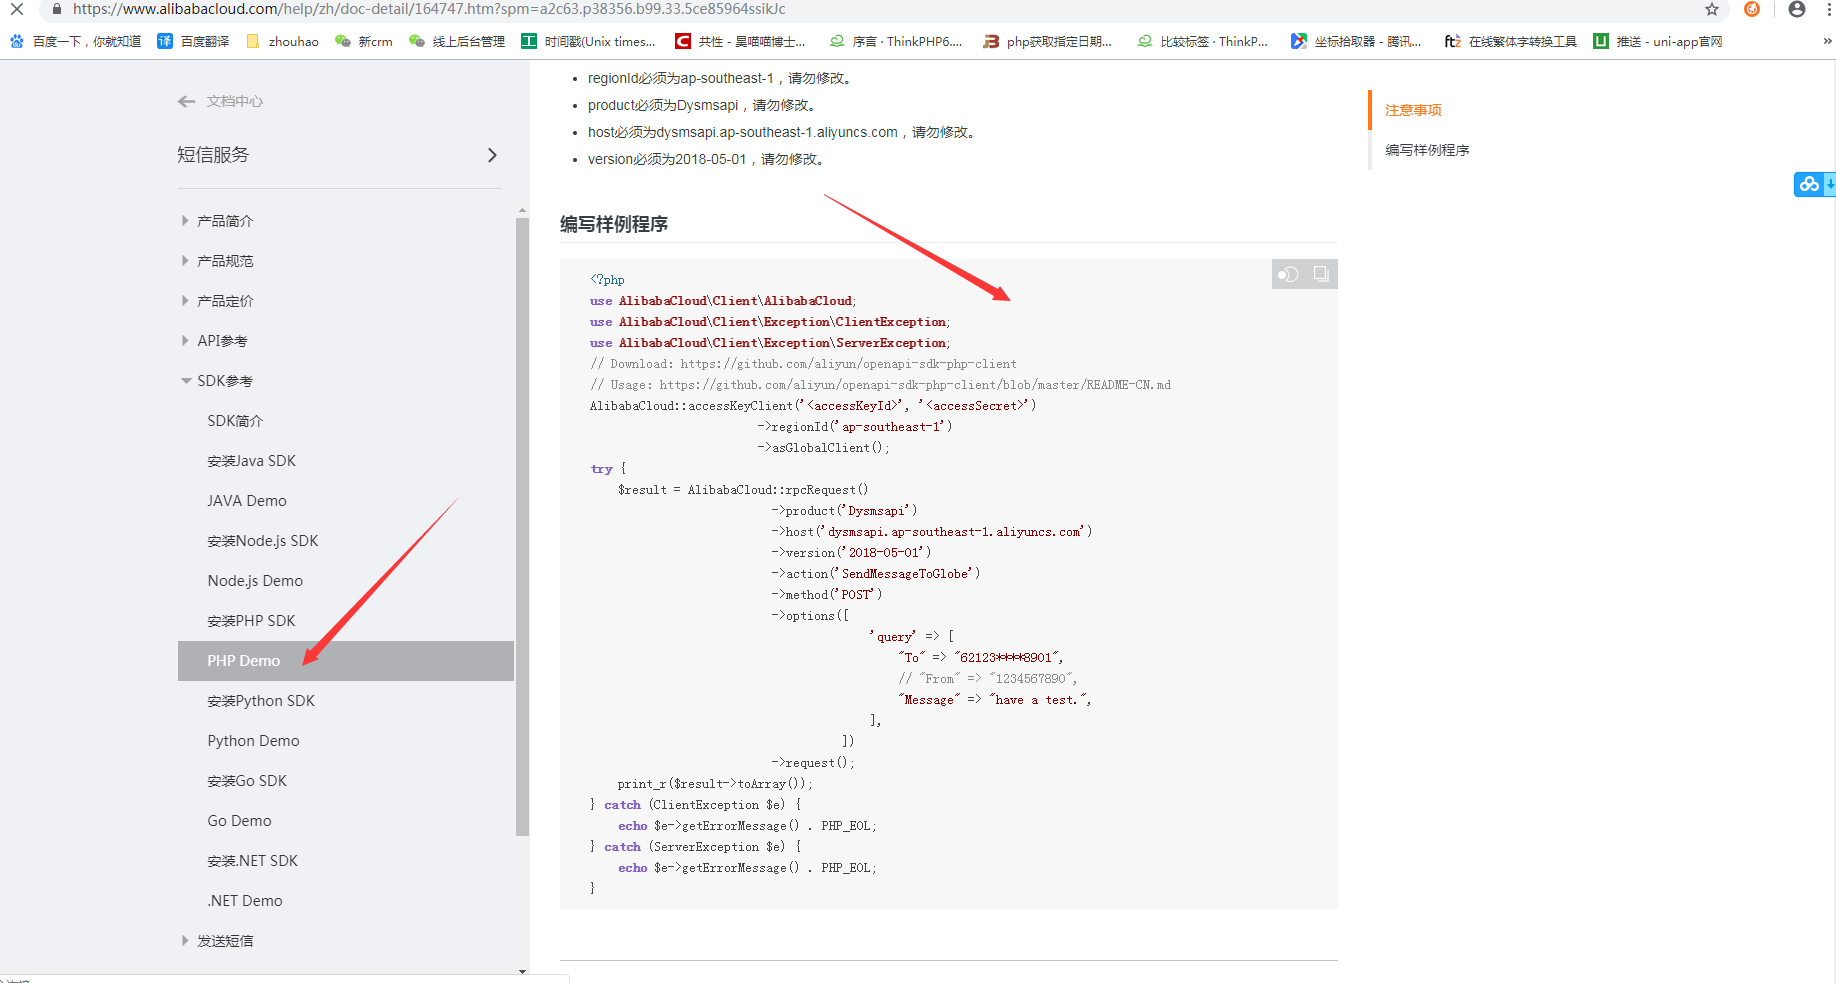Open the Node.js Demo page
This screenshot has width=1836, height=983.
point(255,581)
